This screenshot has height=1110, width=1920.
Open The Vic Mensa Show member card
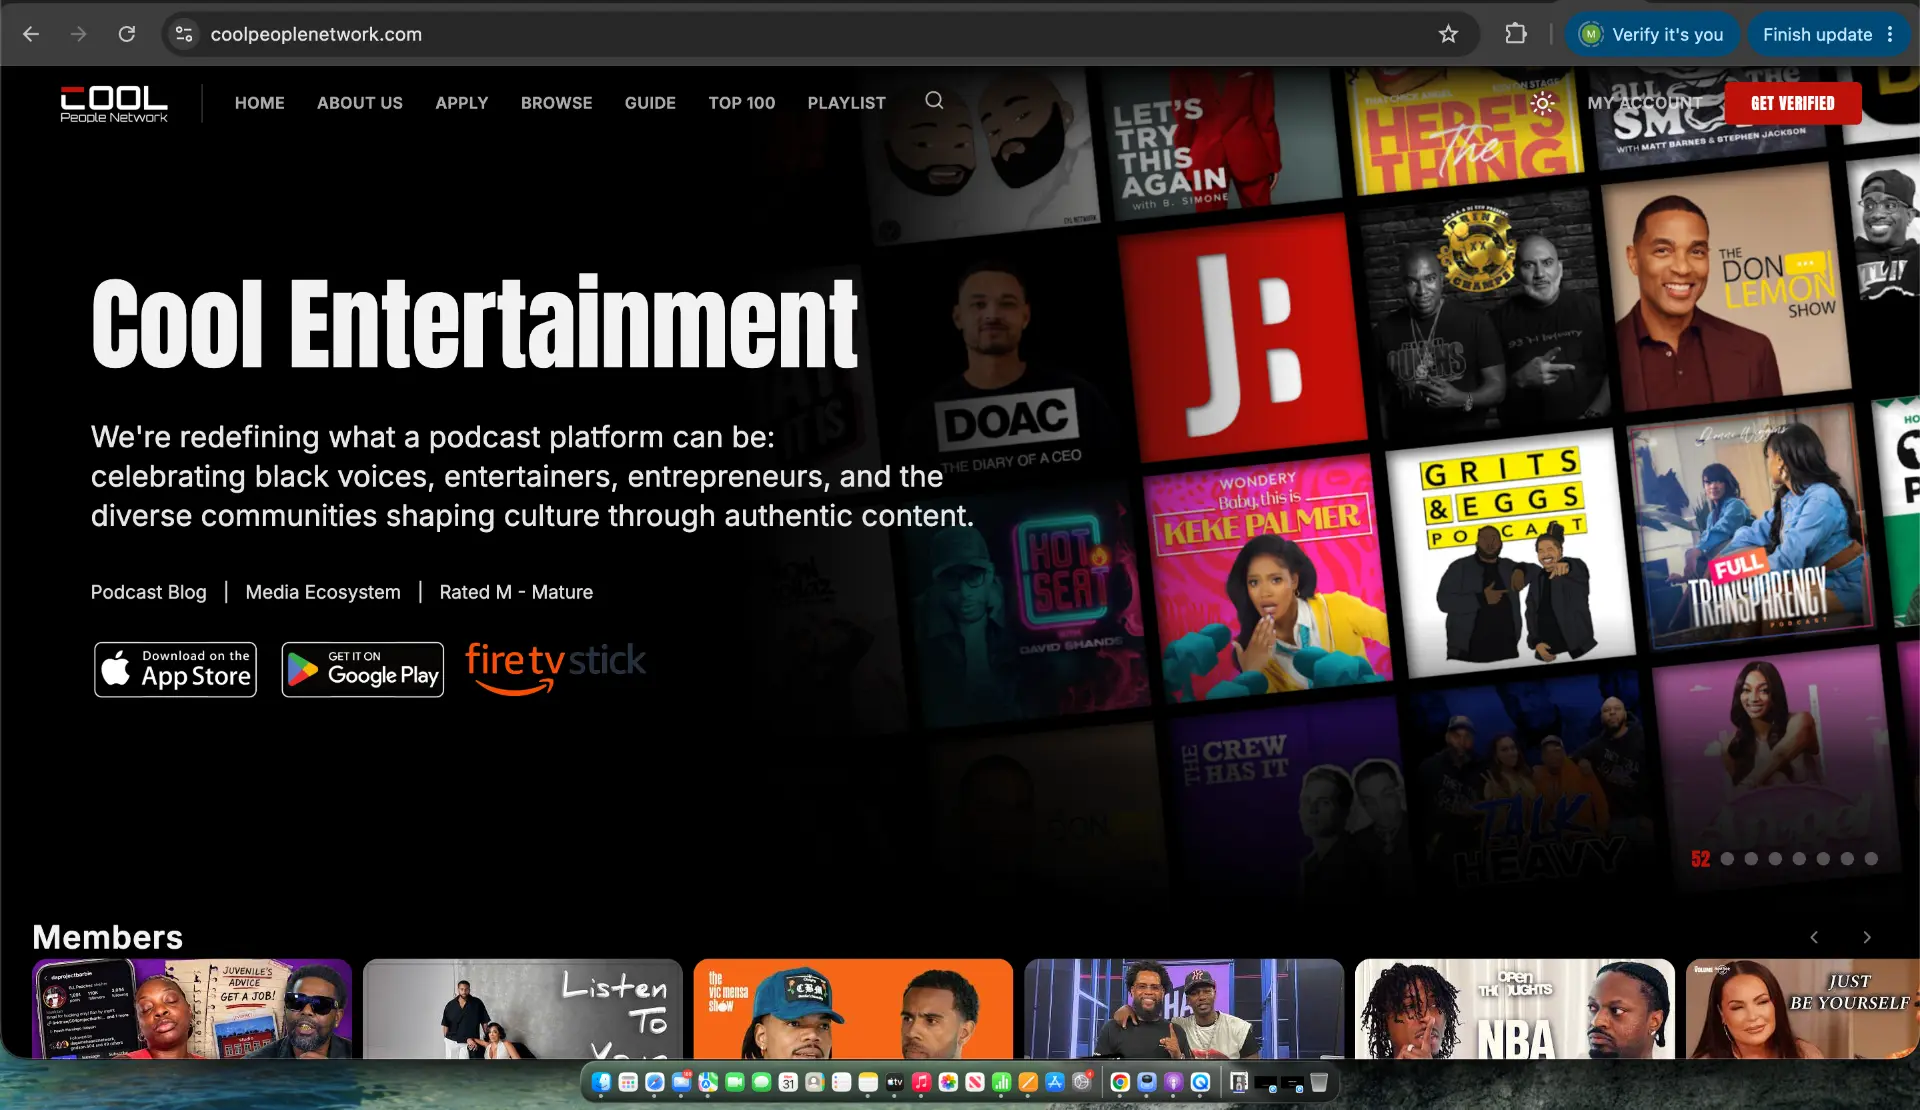pyautogui.click(x=853, y=1009)
